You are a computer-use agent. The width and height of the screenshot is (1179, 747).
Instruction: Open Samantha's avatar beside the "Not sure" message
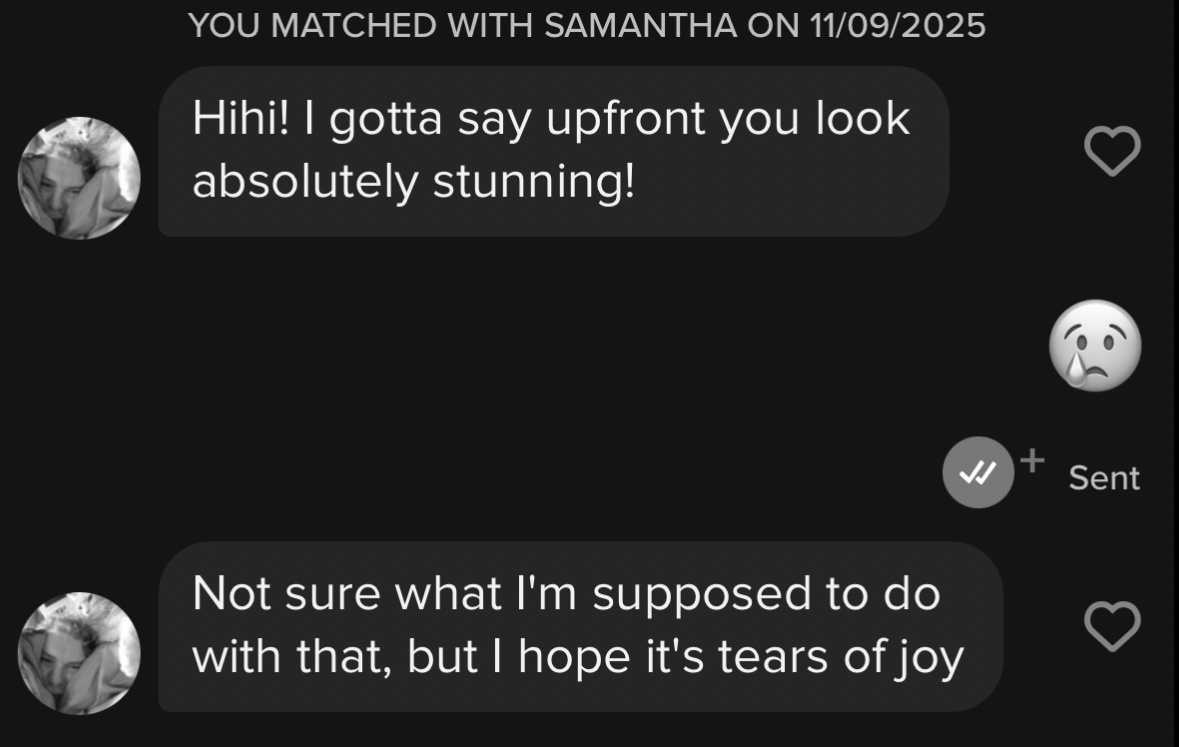[x=79, y=653]
